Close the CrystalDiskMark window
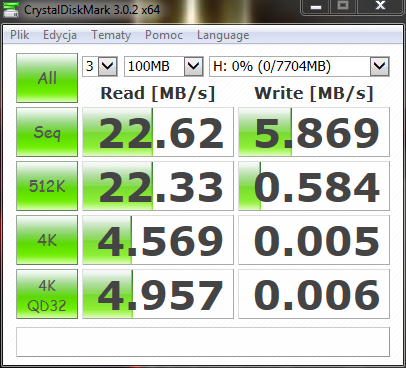406x368 pixels. pos(380,7)
